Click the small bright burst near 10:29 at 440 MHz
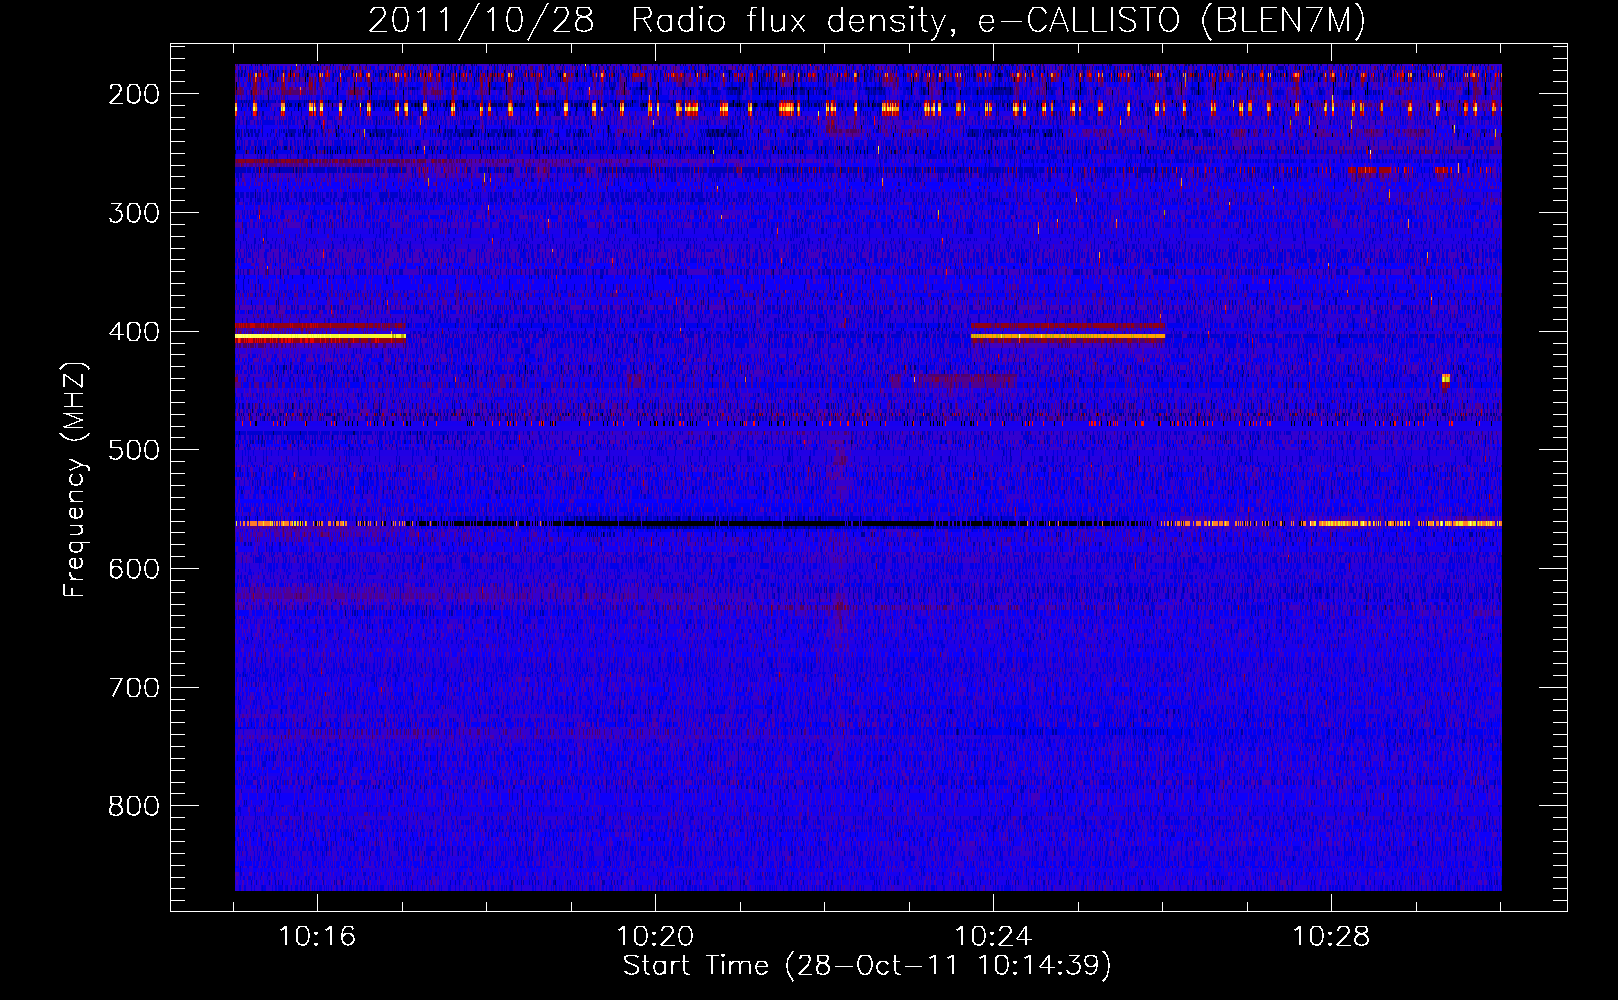Viewport: 1618px width, 1000px height. [1446, 379]
